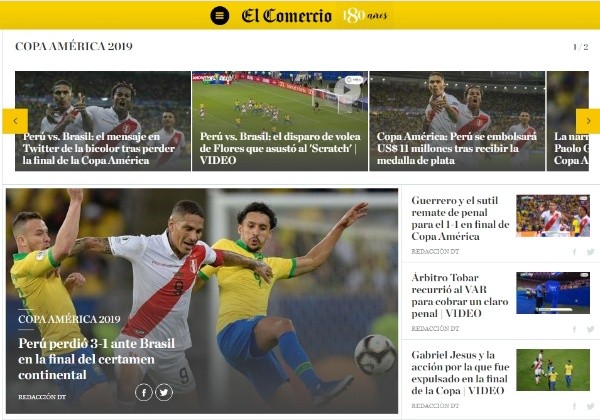600x420 pixels.
Task: Share main Perú-Brasil story on Twitter
Action: coord(164,392)
